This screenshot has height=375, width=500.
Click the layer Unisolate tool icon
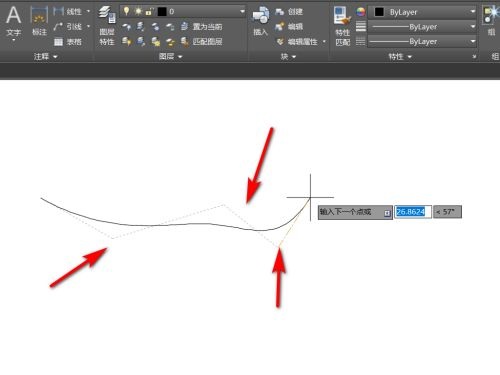(x=141, y=41)
